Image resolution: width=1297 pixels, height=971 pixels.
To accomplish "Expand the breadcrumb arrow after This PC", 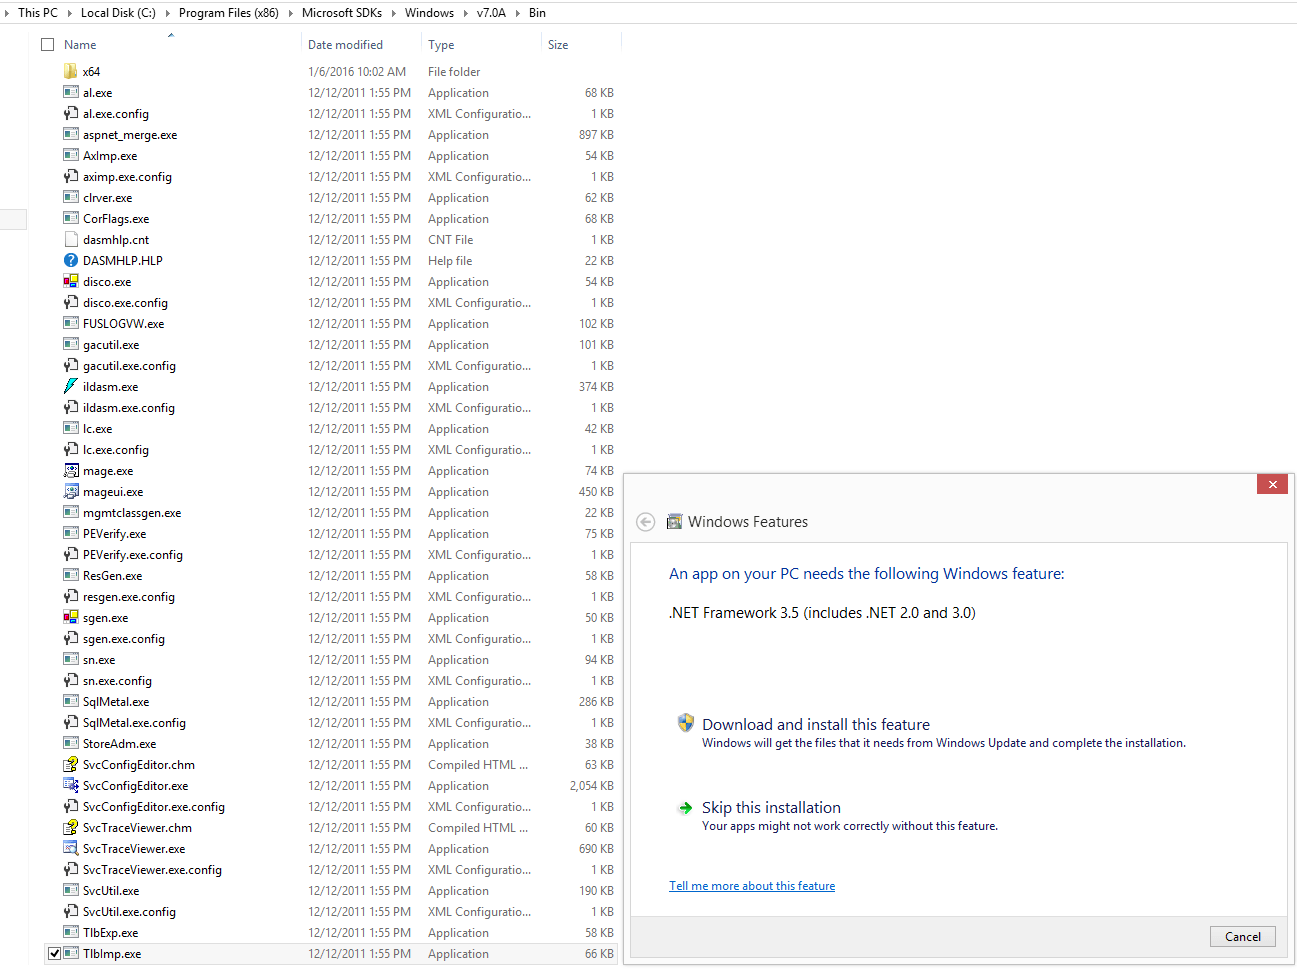I will point(68,13).
